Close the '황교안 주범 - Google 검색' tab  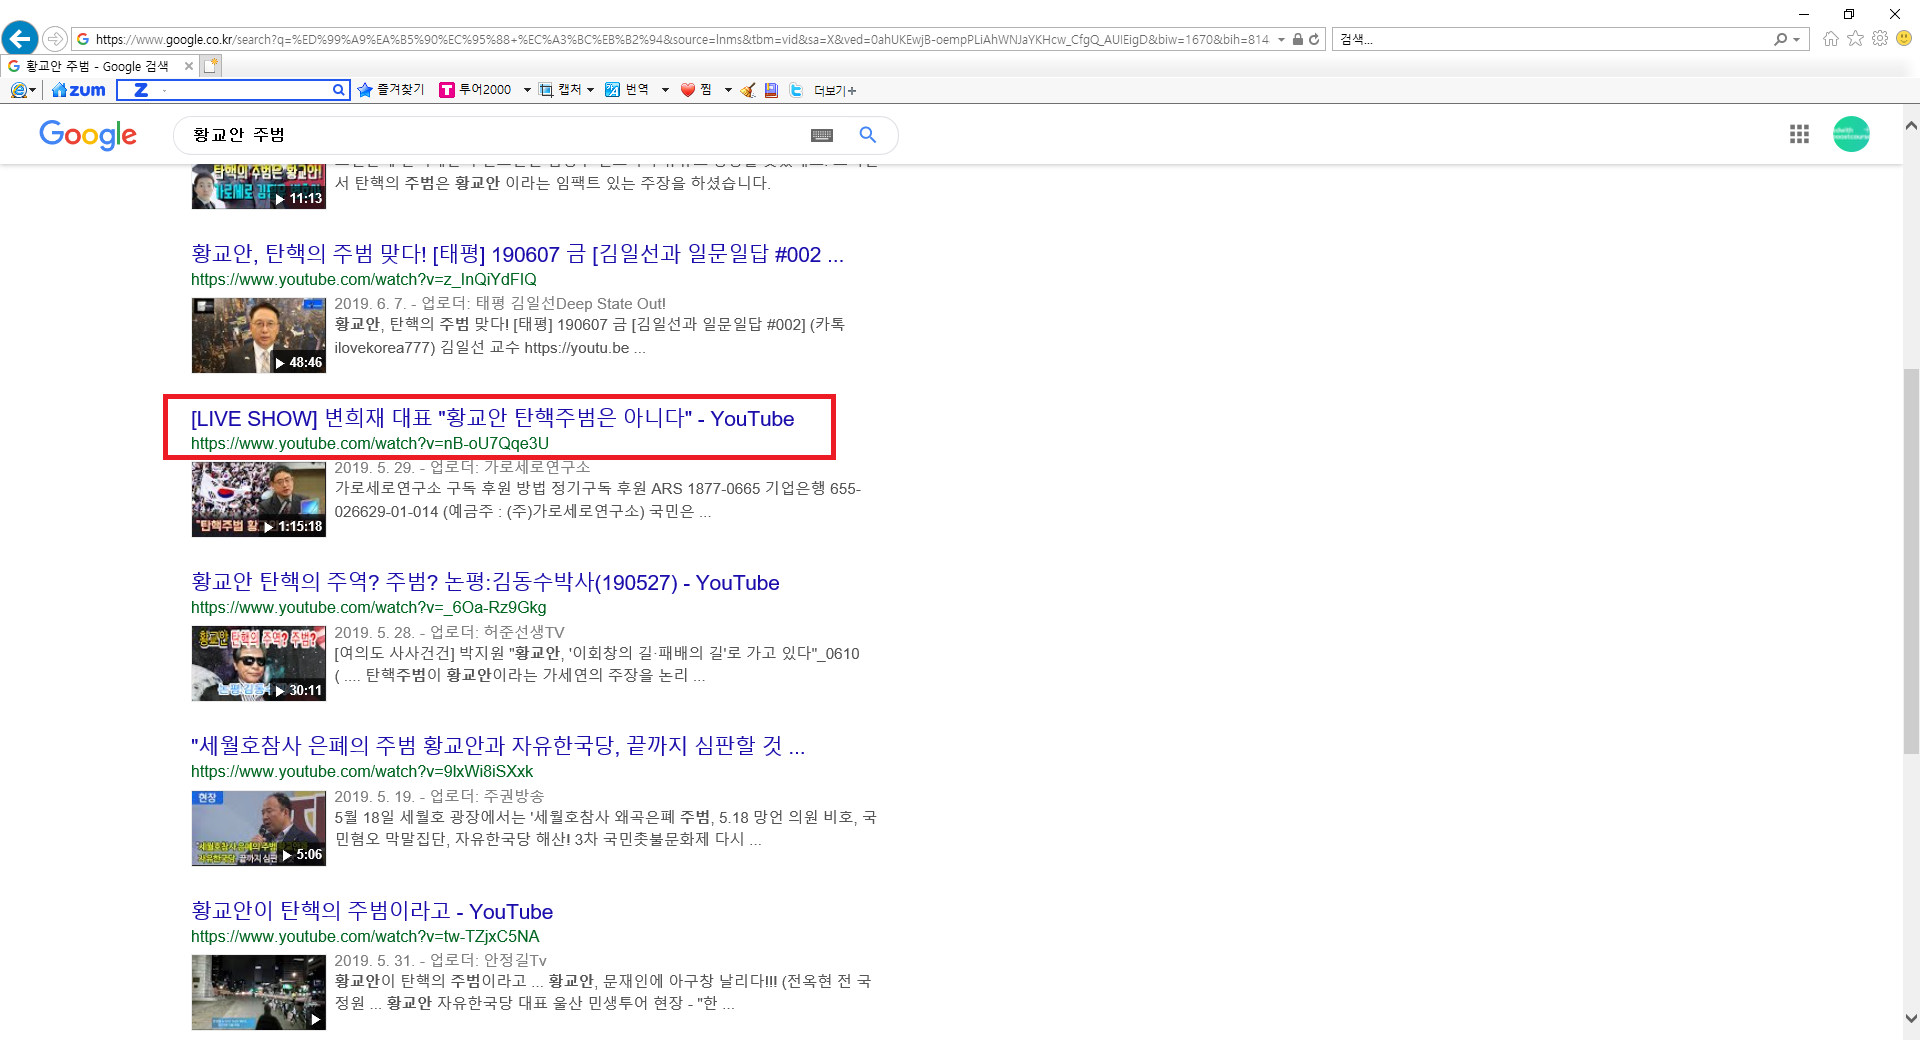tap(189, 66)
